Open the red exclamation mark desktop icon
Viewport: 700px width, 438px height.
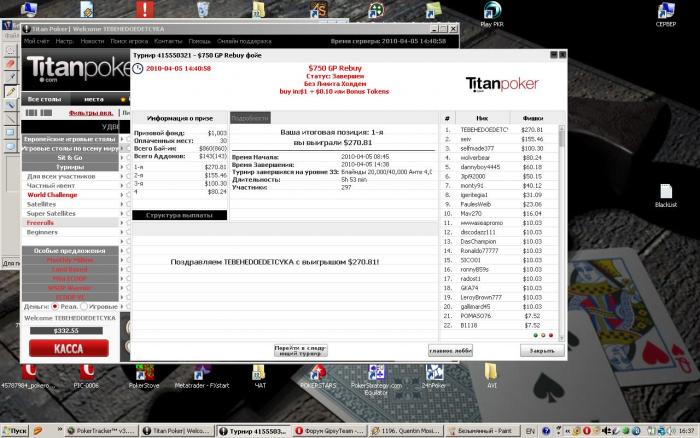point(145,9)
